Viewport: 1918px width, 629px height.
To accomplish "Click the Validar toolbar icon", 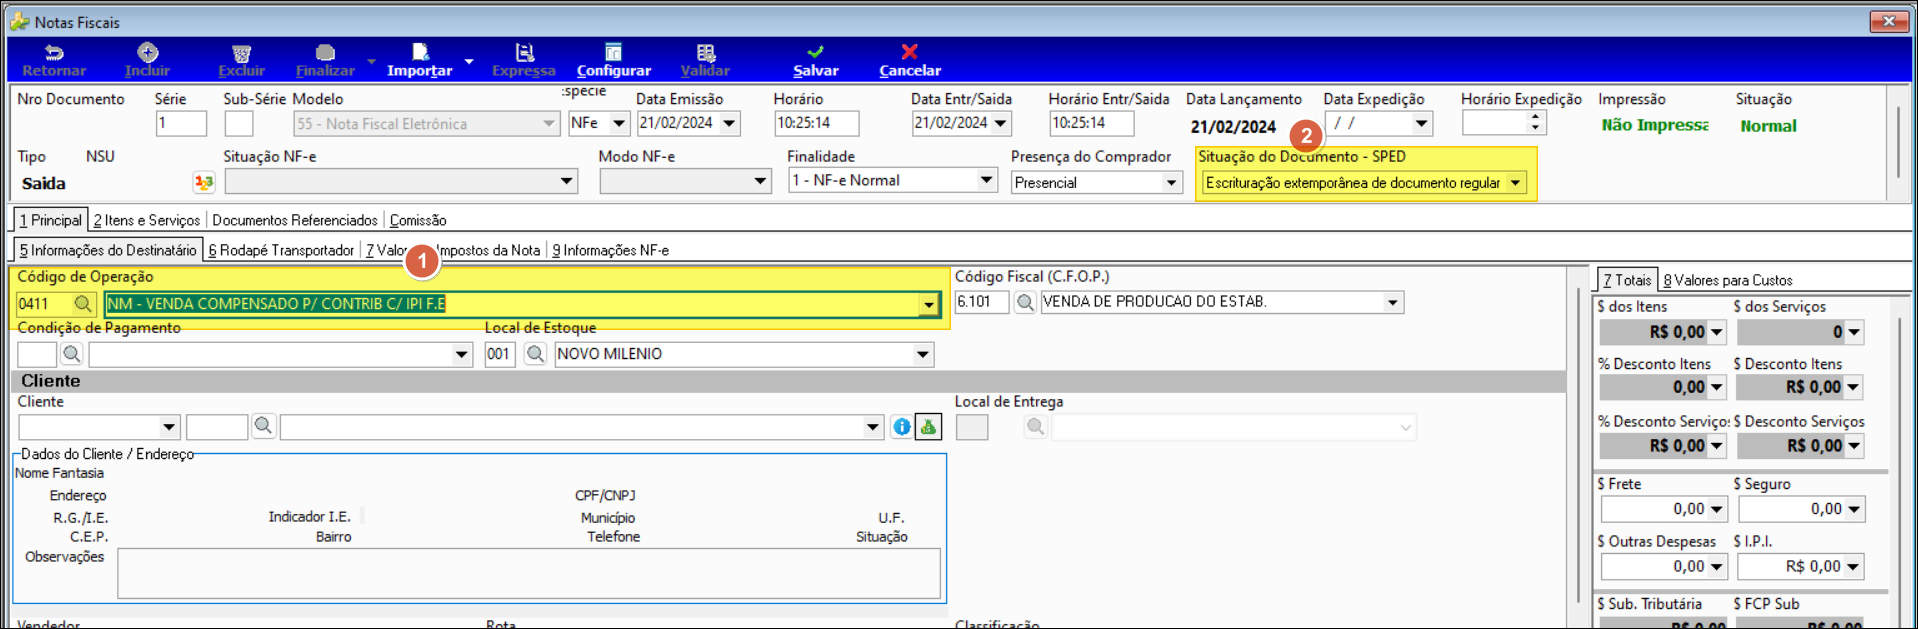I will pyautogui.click(x=706, y=52).
